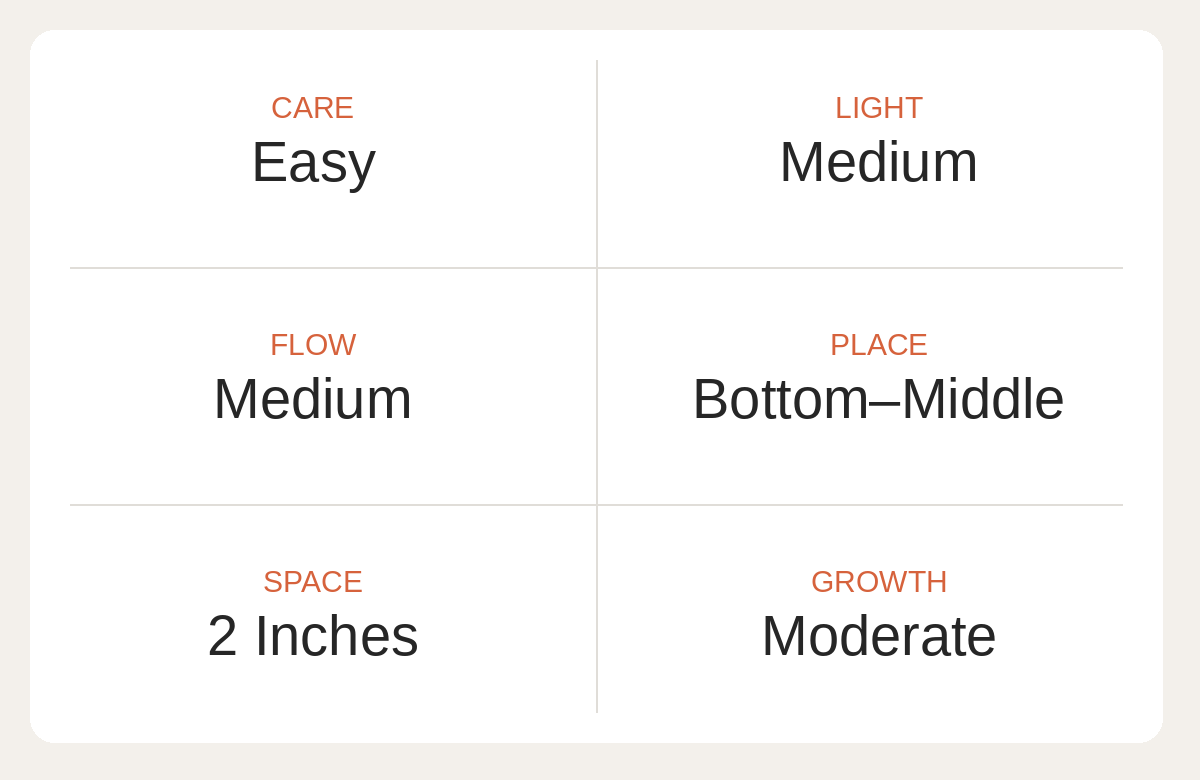
Task: Click the number 2 in spacing
Action: pyautogui.click(x=222, y=636)
